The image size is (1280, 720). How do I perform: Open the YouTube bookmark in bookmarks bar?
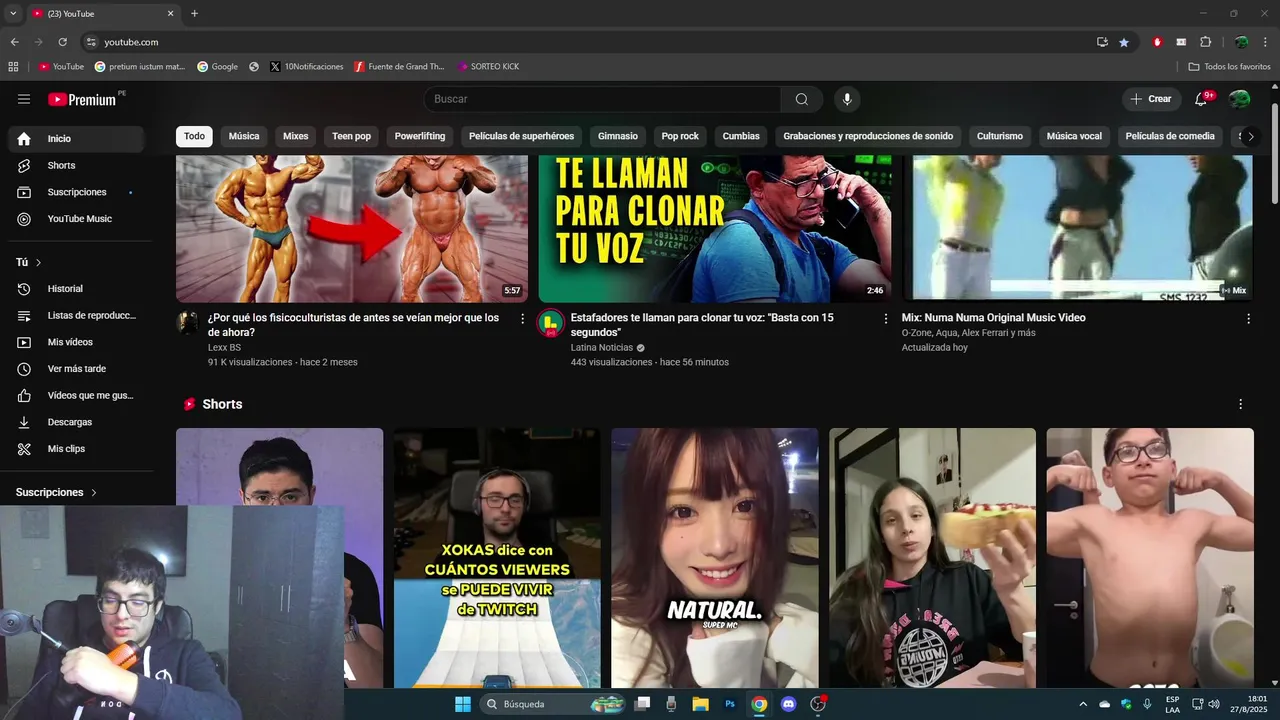61,67
